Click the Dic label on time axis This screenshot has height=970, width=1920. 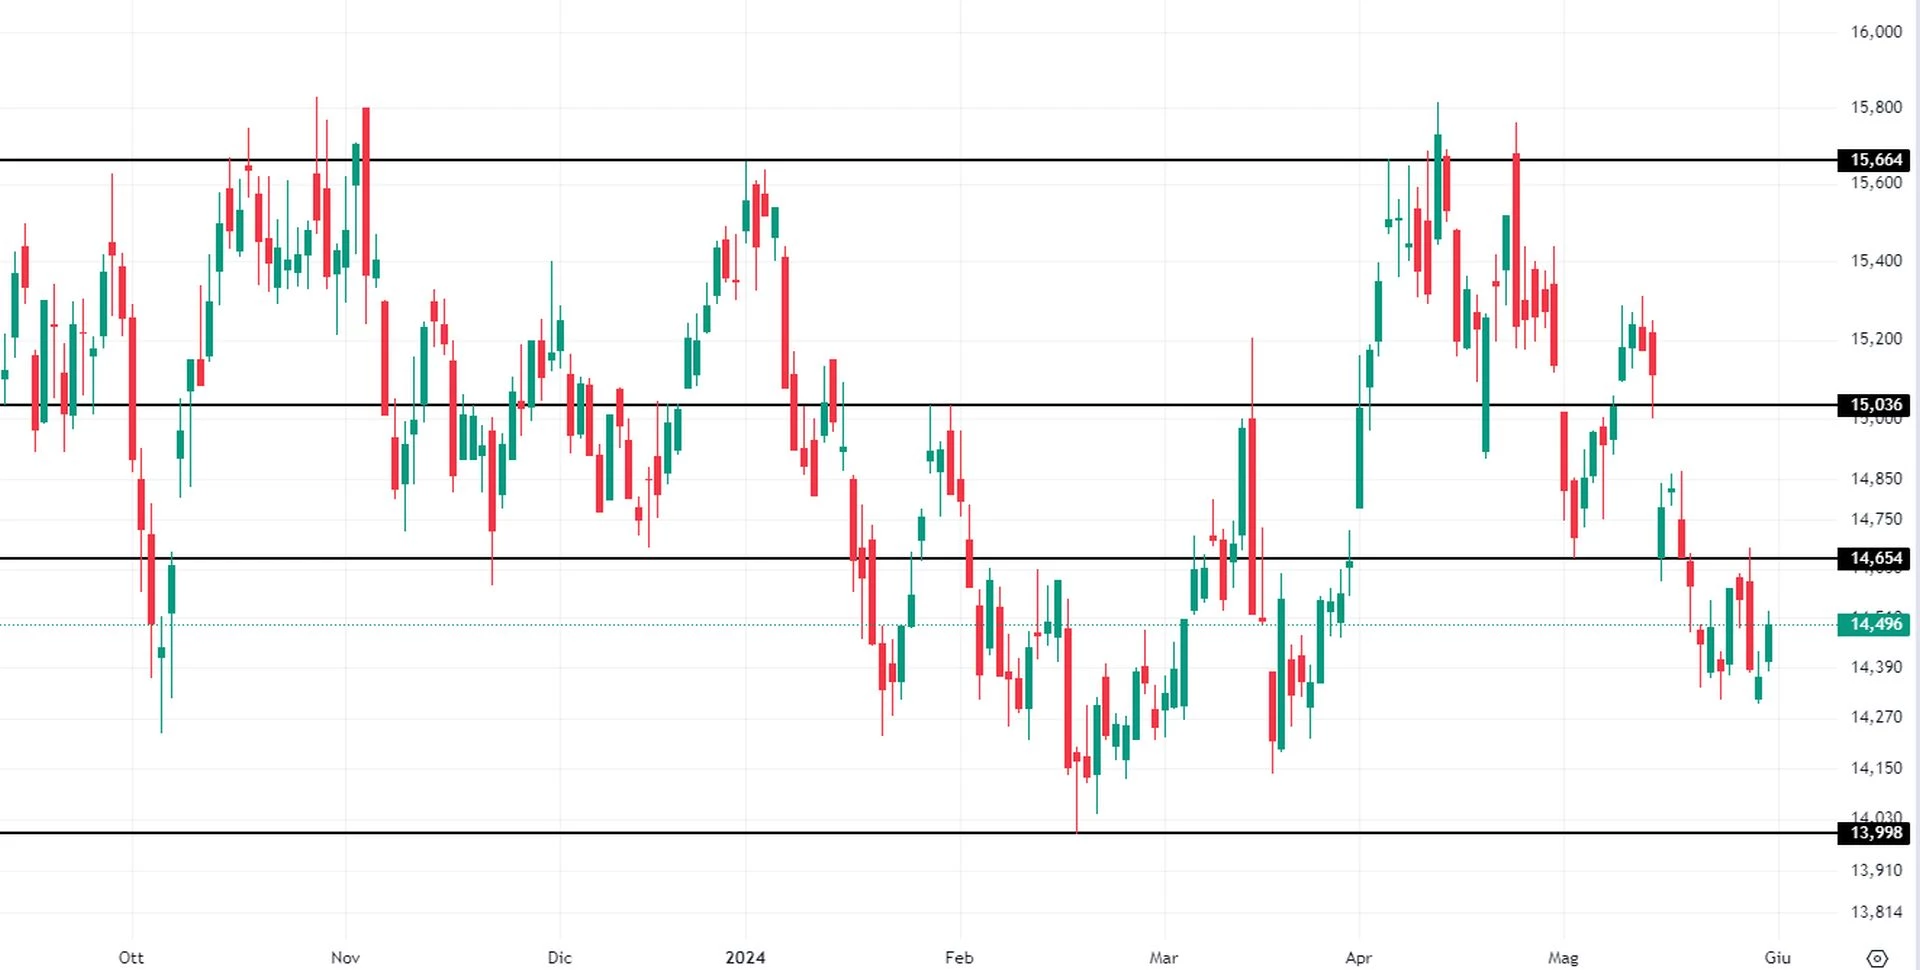[x=559, y=957]
